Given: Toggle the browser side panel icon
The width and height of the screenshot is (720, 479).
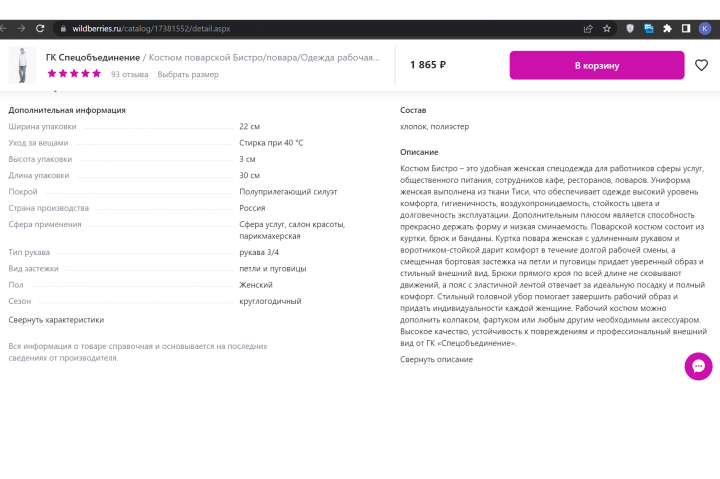Looking at the screenshot, I should pyautogui.click(x=686, y=28).
